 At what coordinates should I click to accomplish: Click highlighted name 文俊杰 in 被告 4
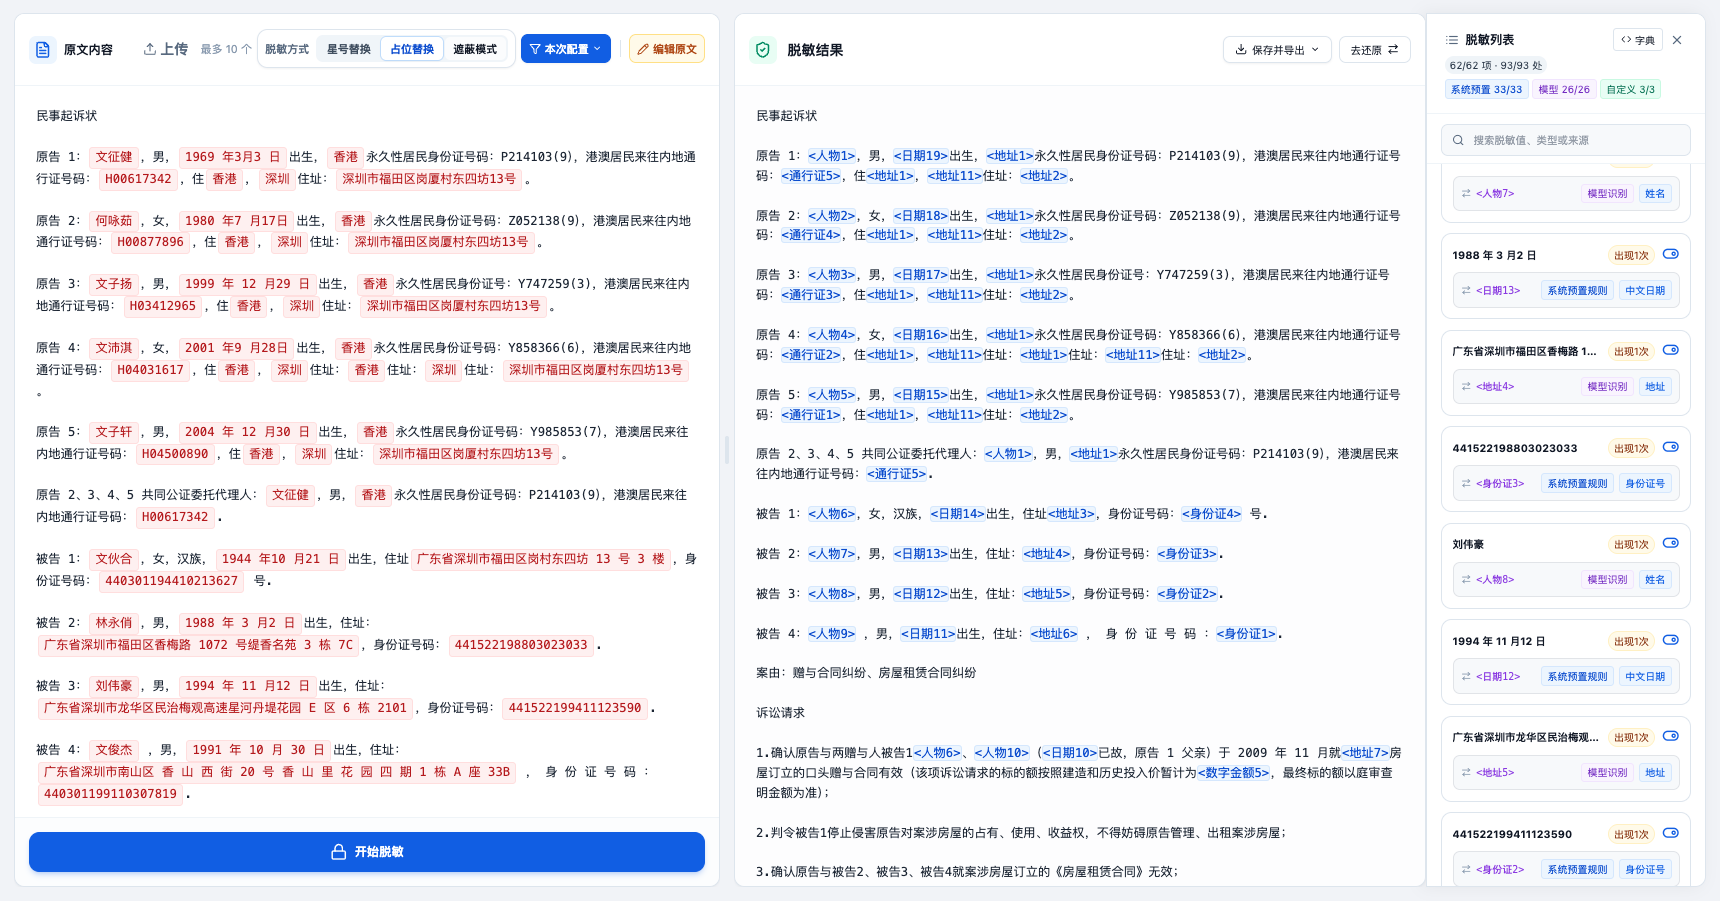tap(114, 750)
